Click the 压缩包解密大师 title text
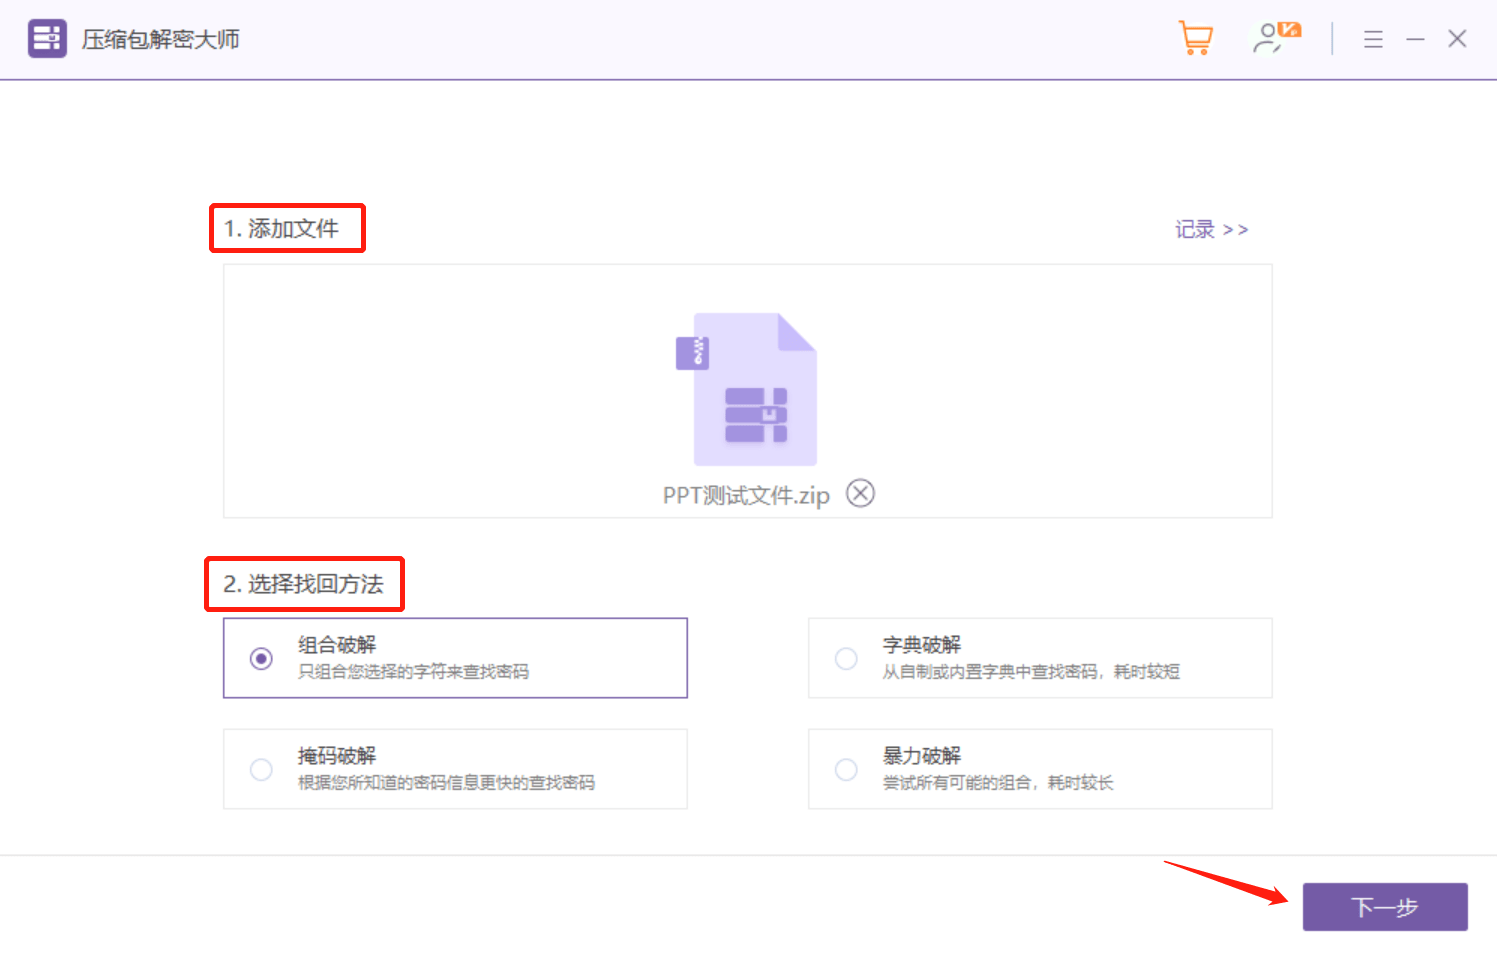1497x956 pixels. (163, 39)
